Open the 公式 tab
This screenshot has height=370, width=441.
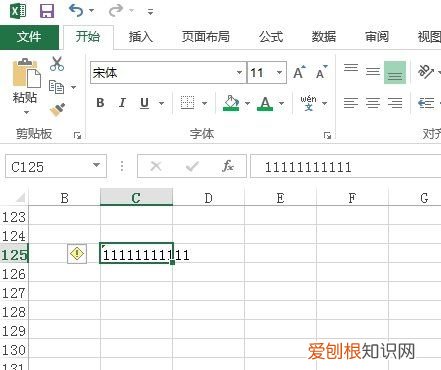(271, 36)
